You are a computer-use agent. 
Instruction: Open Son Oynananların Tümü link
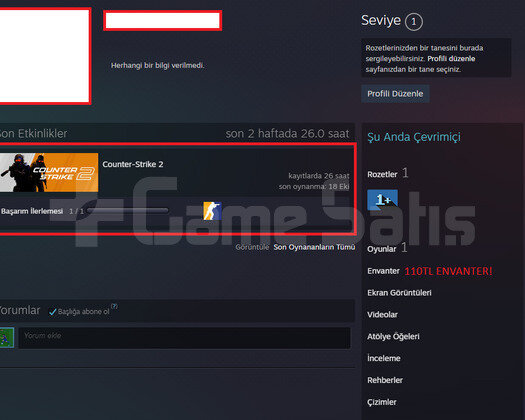click(314, 247)
